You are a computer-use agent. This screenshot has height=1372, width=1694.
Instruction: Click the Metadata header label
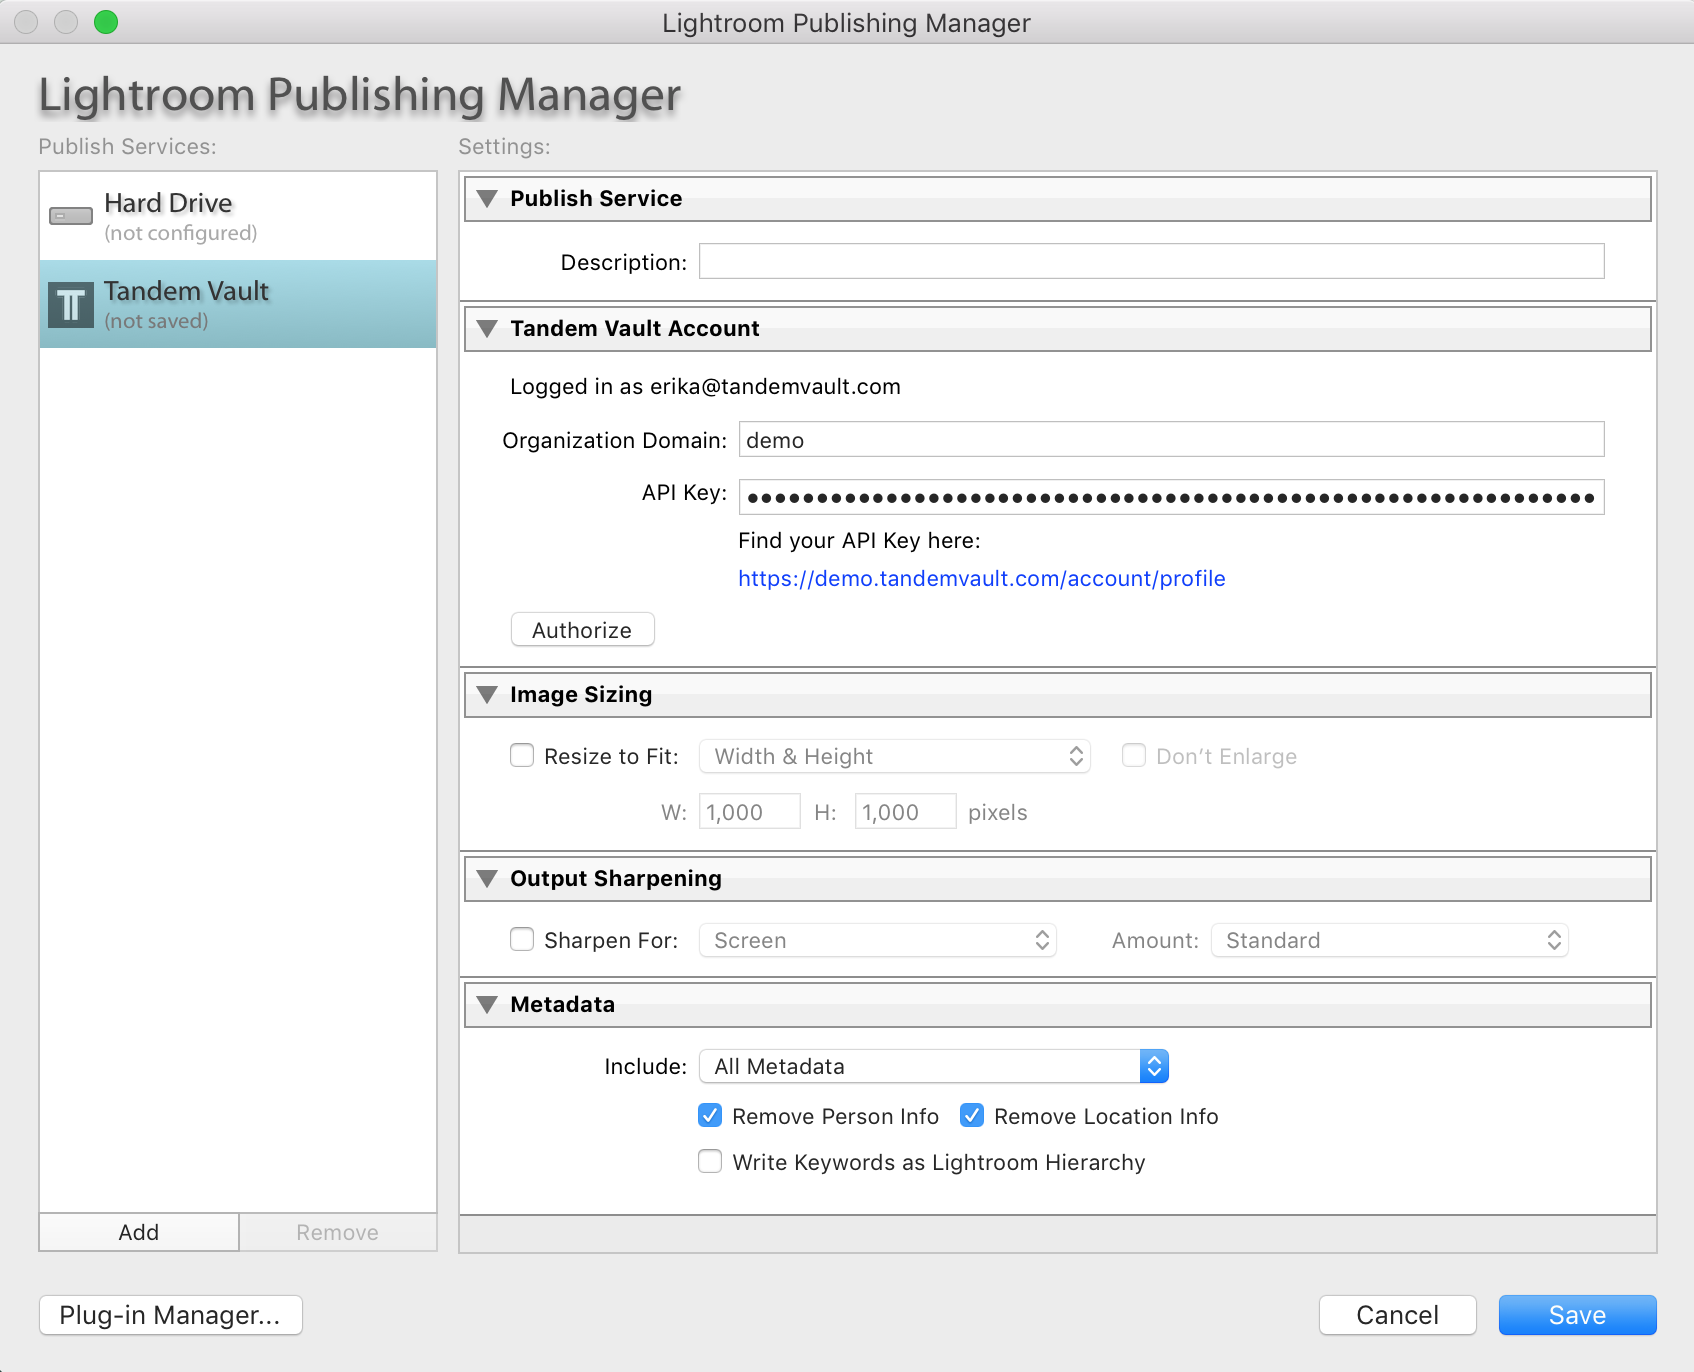pos(563,1004)
